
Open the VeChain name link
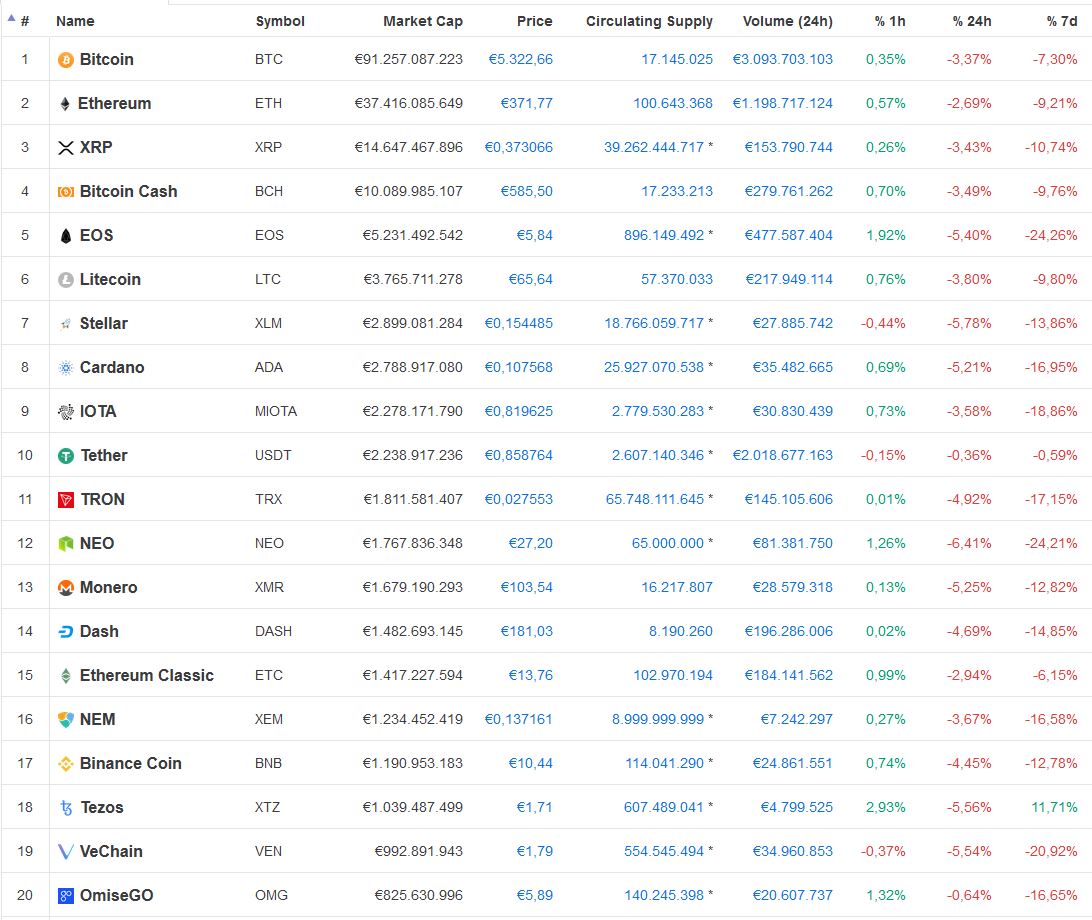(111, 851)
